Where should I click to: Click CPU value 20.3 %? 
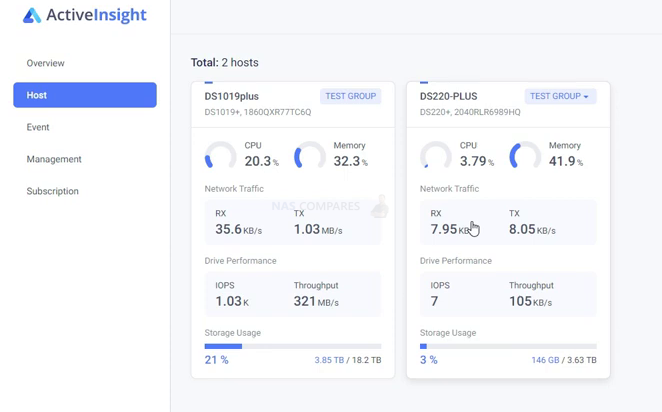pyautogui.click(x=262, y=161)
